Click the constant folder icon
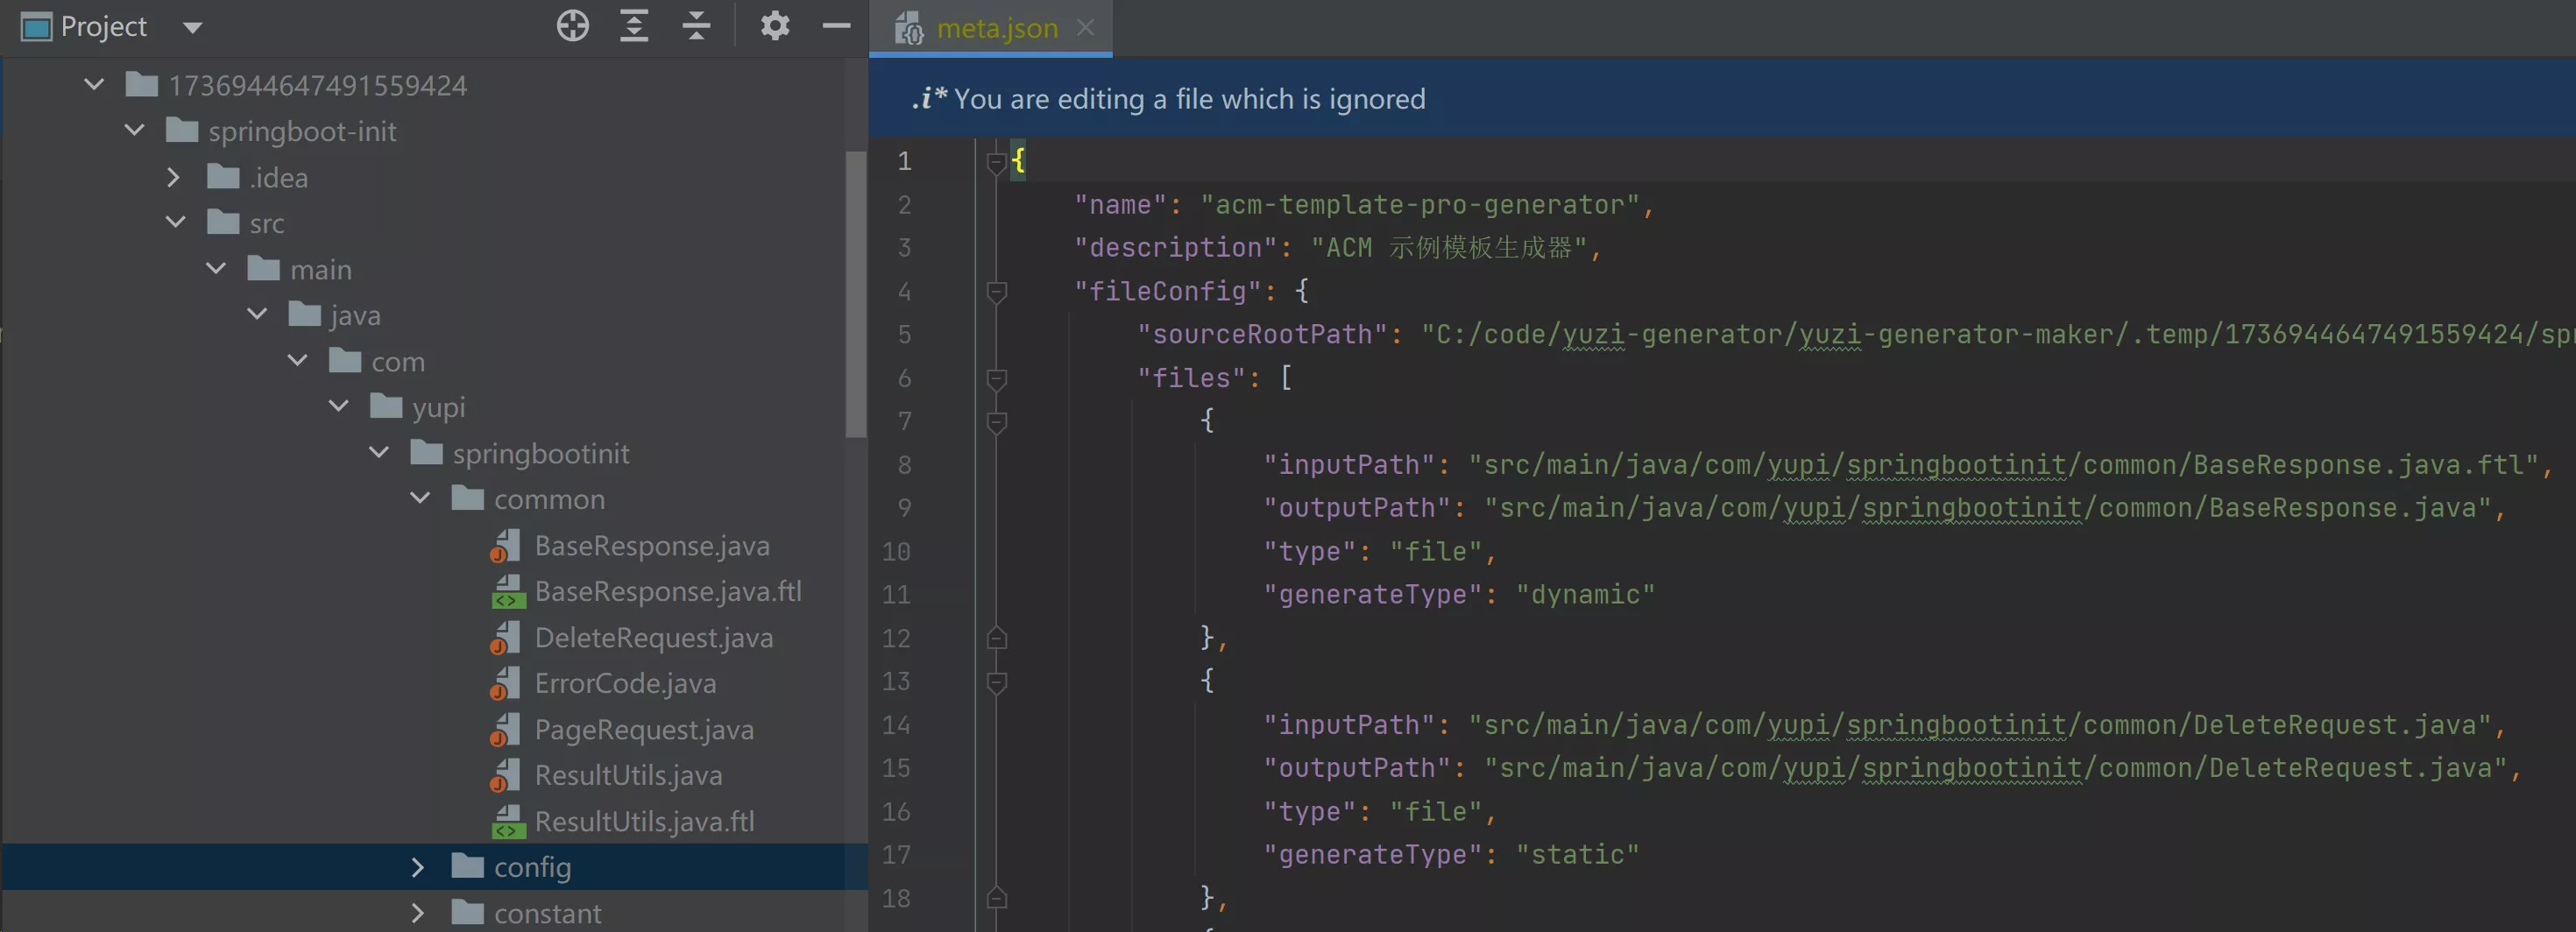The width and height of the screenshot is (2576, 932). coord(467,911)
